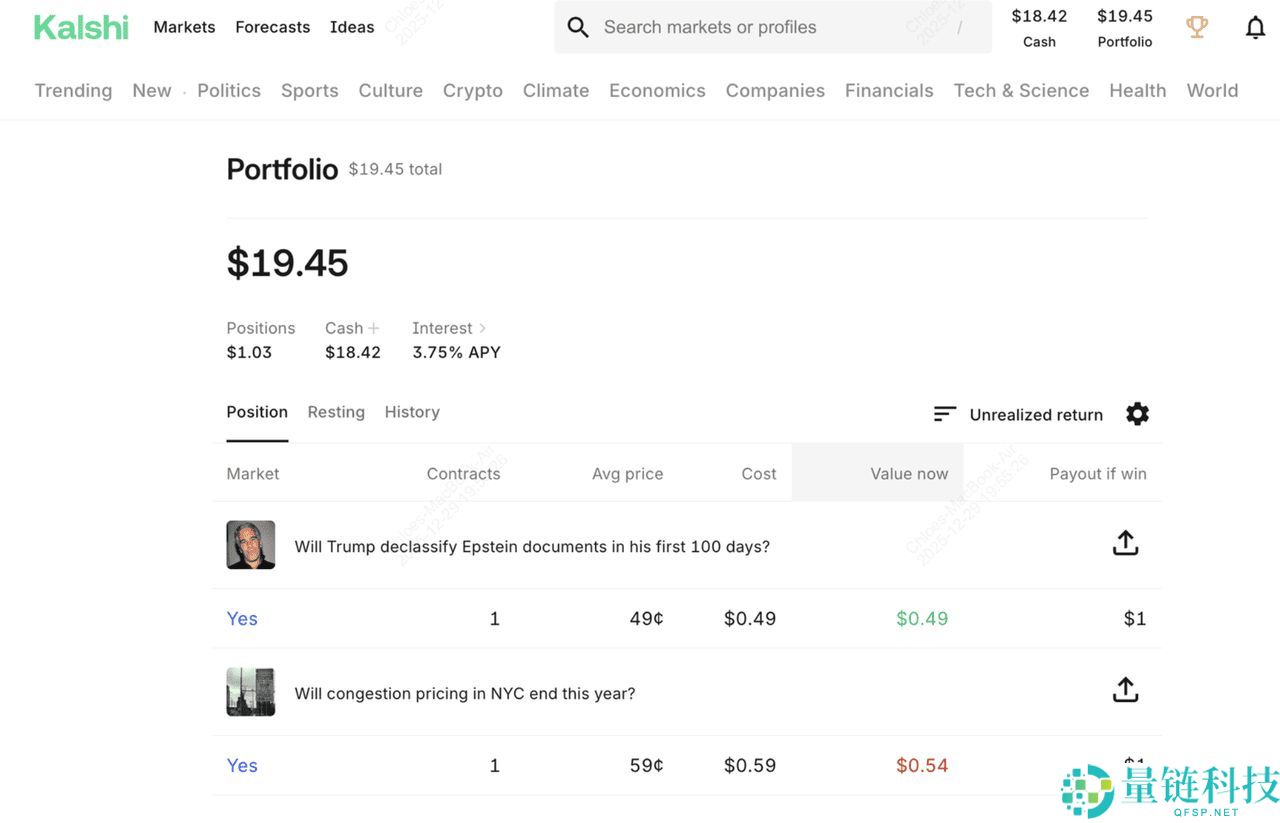
Task: Open the notifications bell
Action: [x=1255, y=27]
